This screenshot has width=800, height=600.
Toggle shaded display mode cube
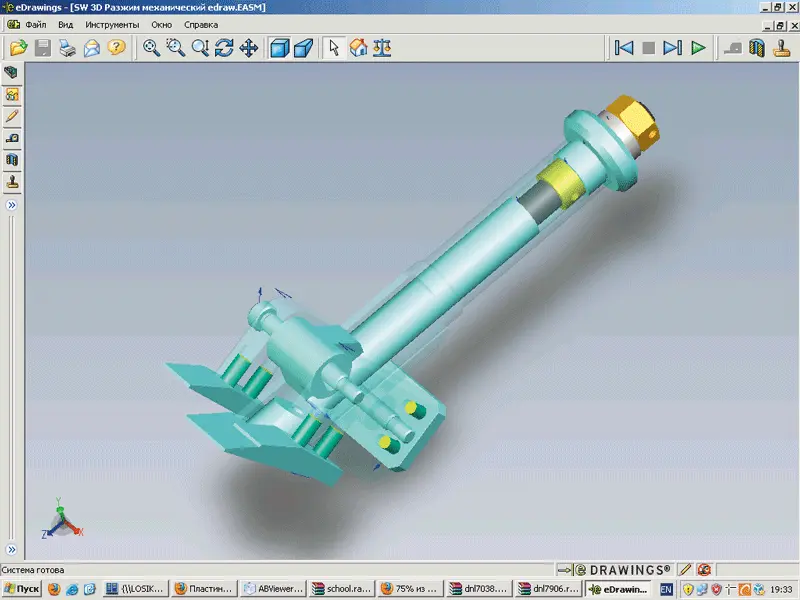(280, 47)
